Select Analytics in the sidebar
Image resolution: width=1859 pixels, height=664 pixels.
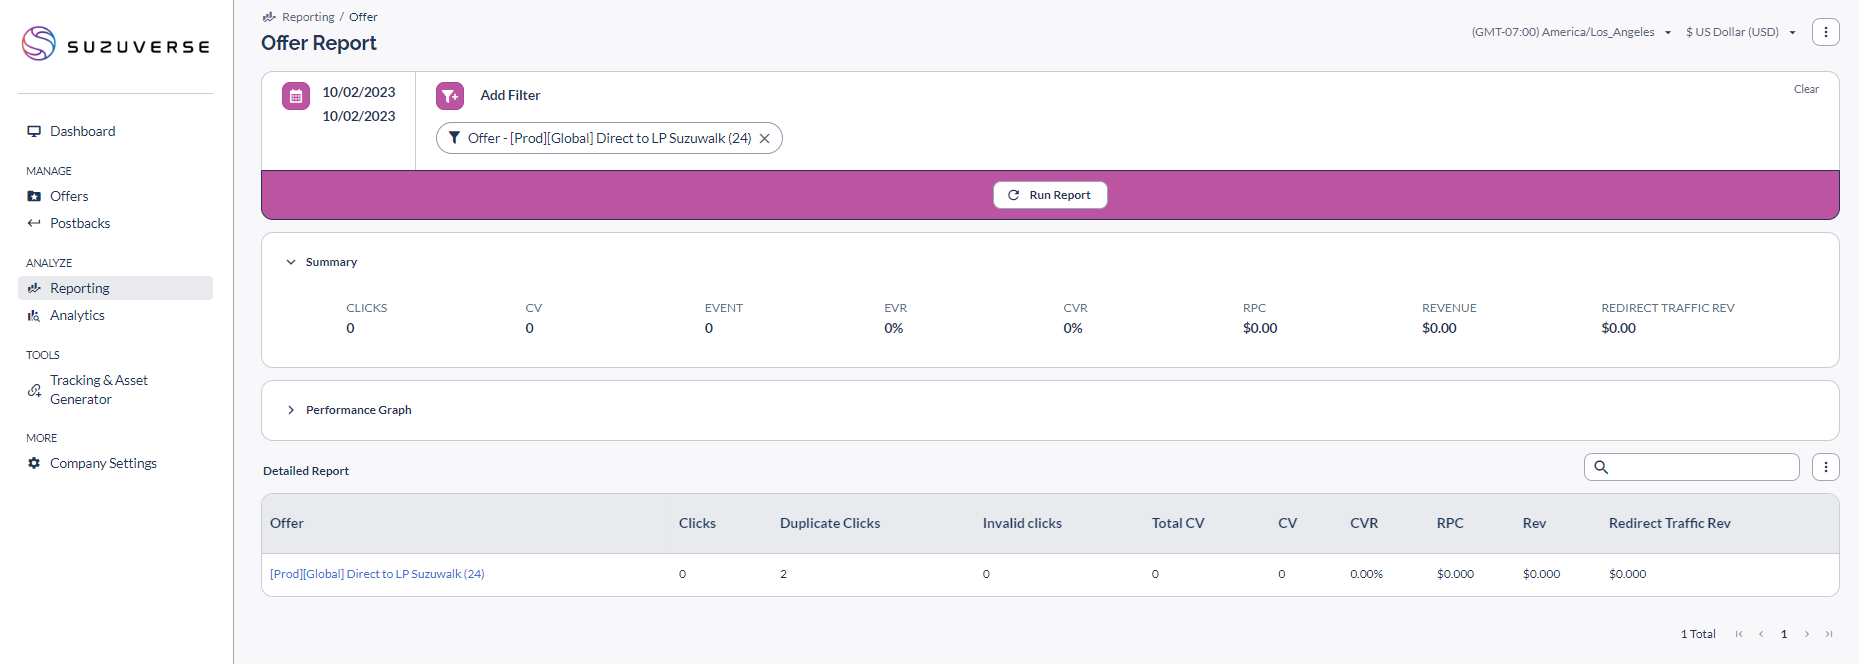77,315
